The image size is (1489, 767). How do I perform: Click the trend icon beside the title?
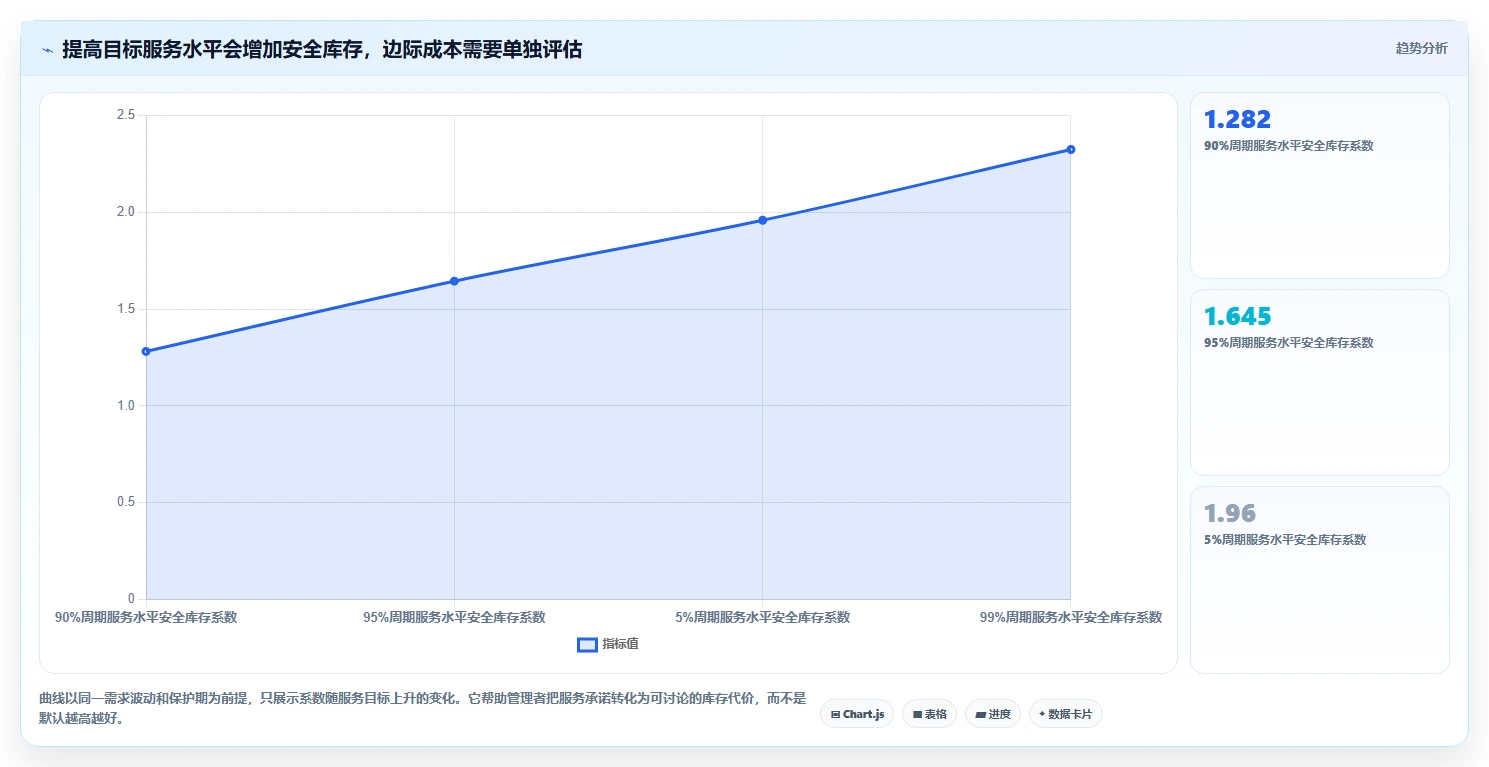pyautogui.click(x=47, y=50)
